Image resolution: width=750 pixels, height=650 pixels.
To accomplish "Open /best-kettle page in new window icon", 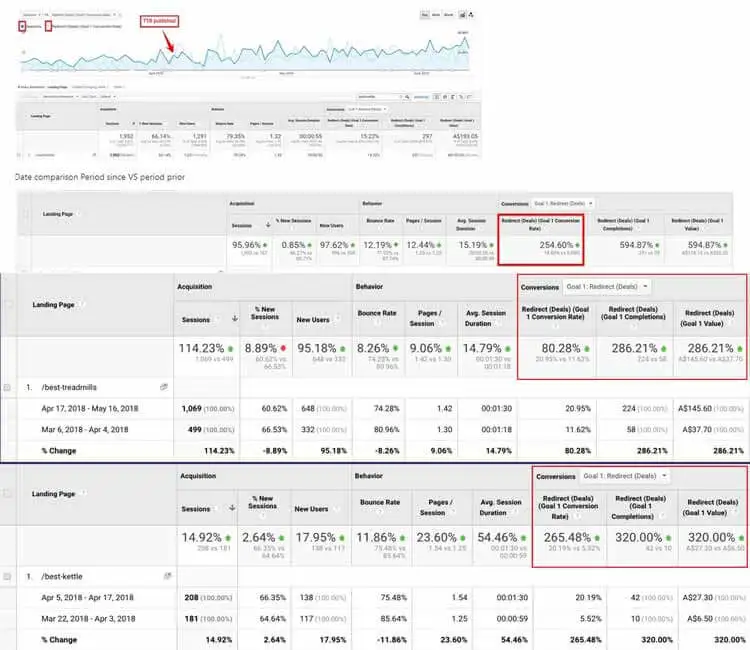I will [x=167, y=576].
